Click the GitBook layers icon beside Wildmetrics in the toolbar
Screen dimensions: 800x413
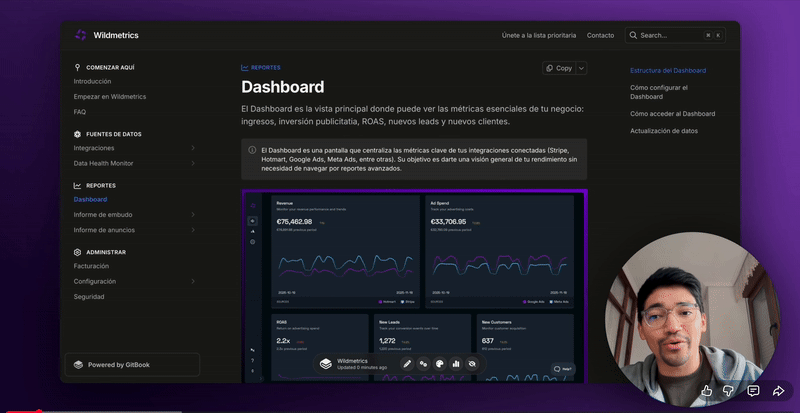click(x=326, y=364)
